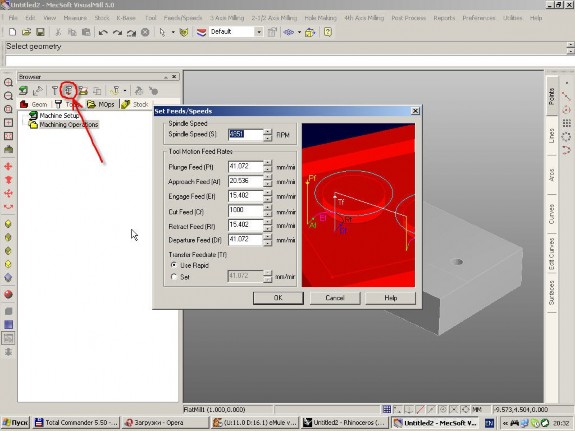Open a file using the folder icon
Image resolution: width=575 pixels, height=431 pixels.
26,32
